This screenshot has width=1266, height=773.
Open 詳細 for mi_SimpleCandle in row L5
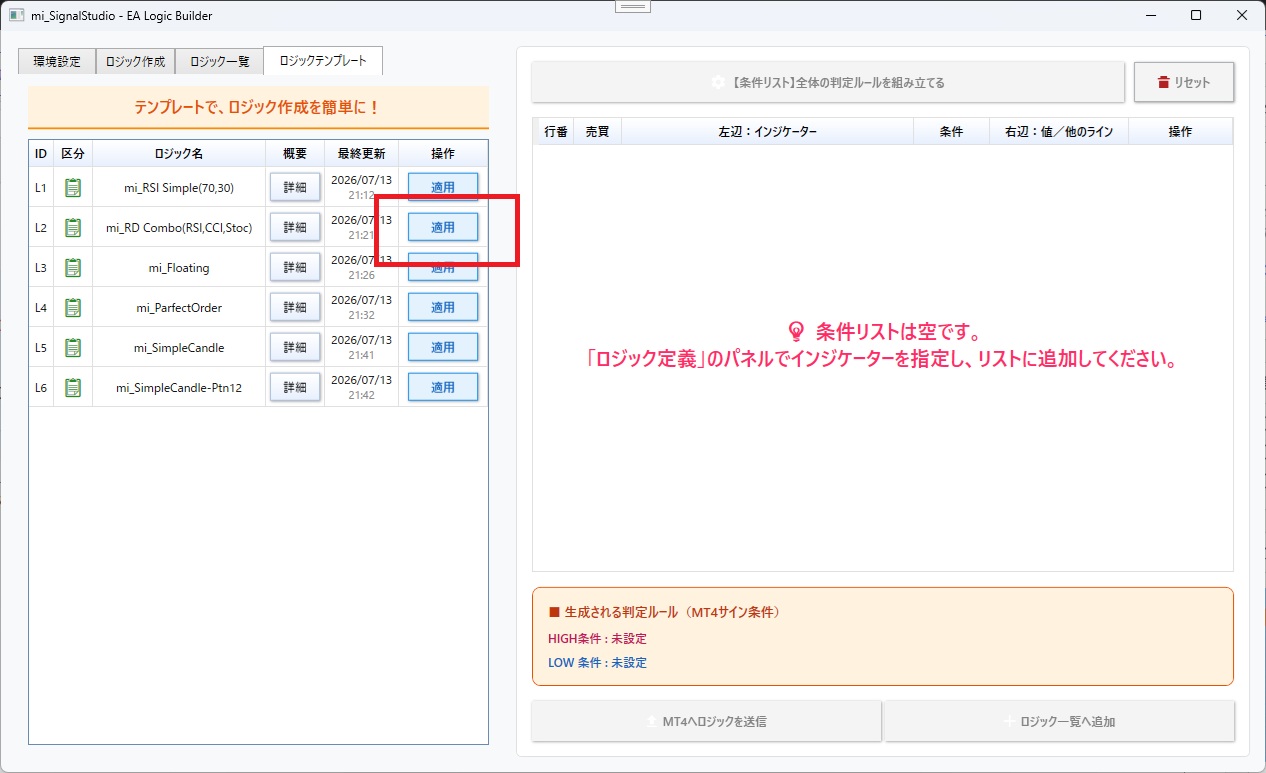point(295,347)
